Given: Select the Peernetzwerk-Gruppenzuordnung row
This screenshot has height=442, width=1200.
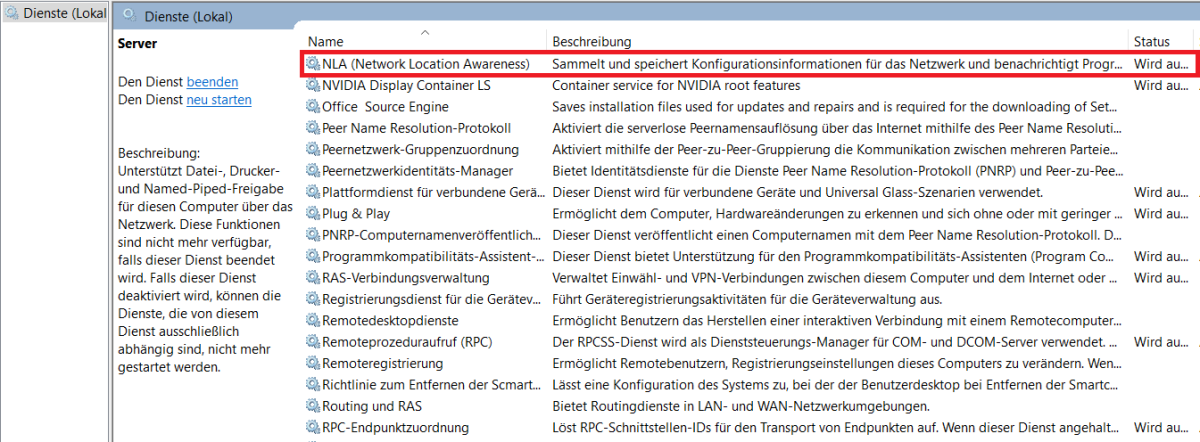Looking at the screenshot, I should pyautogui.click(x=420, y=149).
